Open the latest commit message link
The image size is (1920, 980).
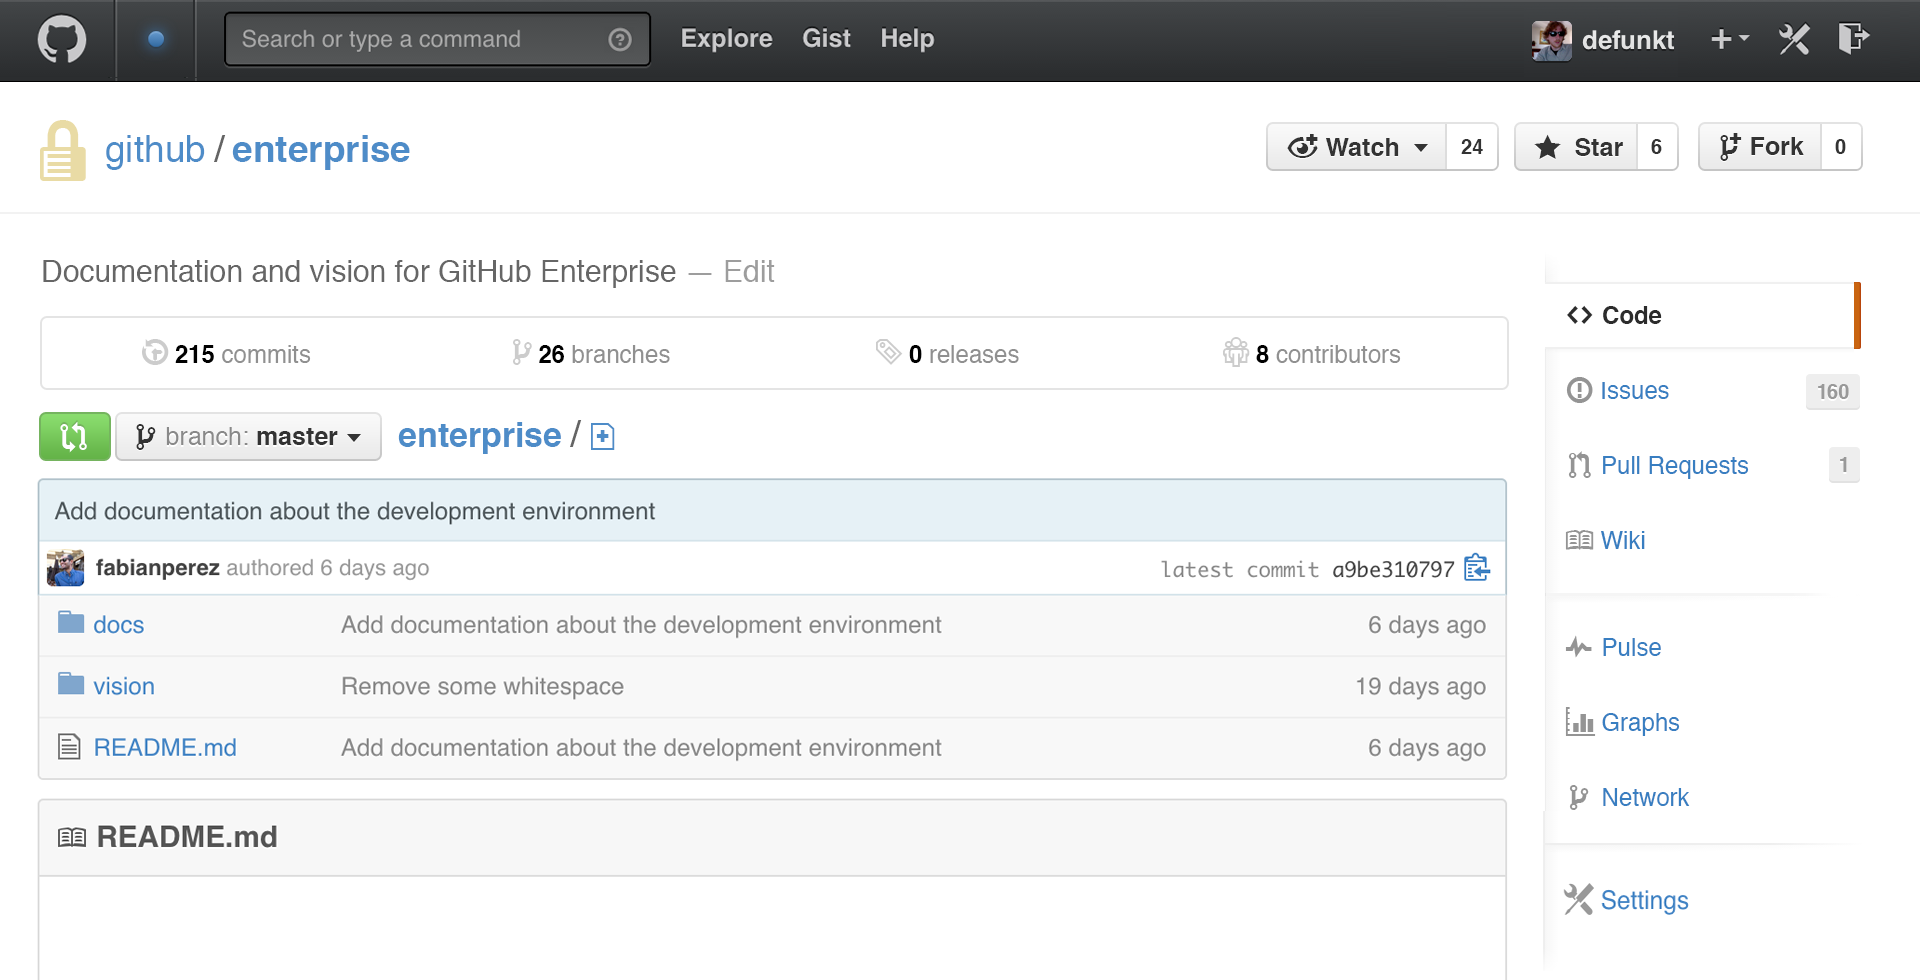coord(355,511)
